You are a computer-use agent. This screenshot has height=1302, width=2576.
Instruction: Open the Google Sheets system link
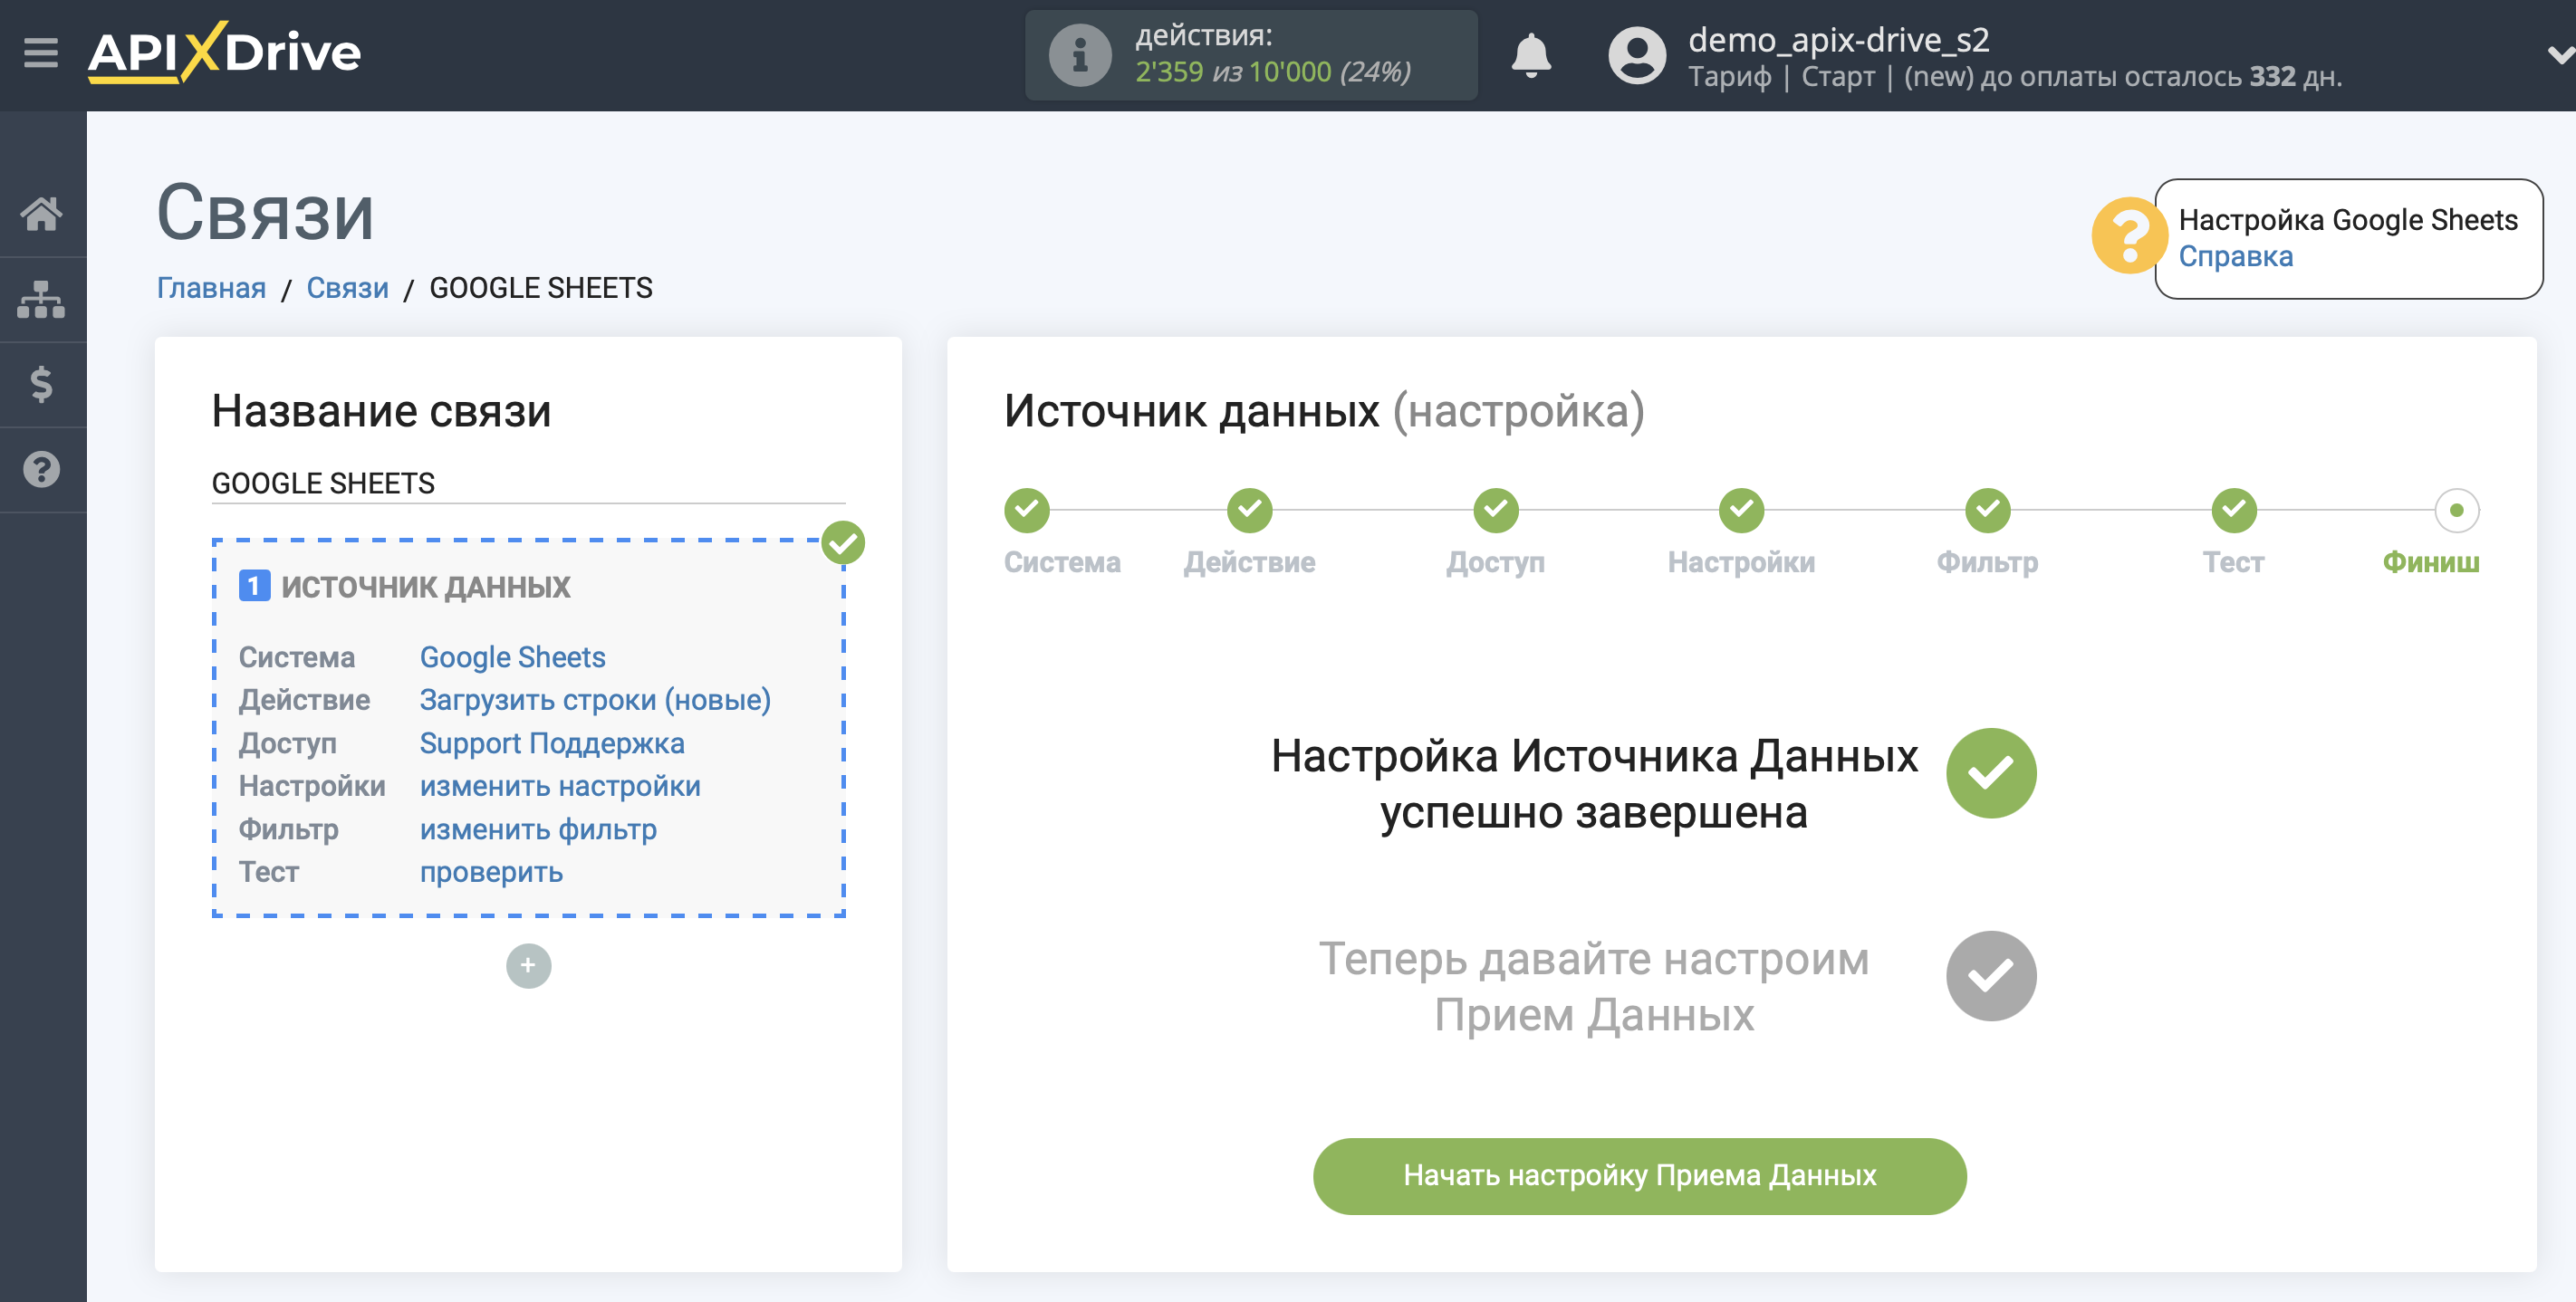512,657
